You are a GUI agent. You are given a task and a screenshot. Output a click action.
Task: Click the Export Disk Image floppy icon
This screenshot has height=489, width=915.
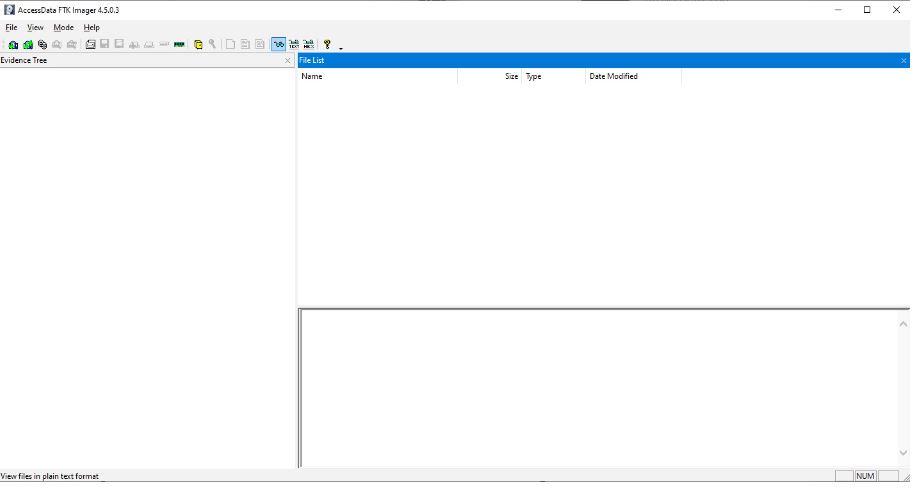104,44
